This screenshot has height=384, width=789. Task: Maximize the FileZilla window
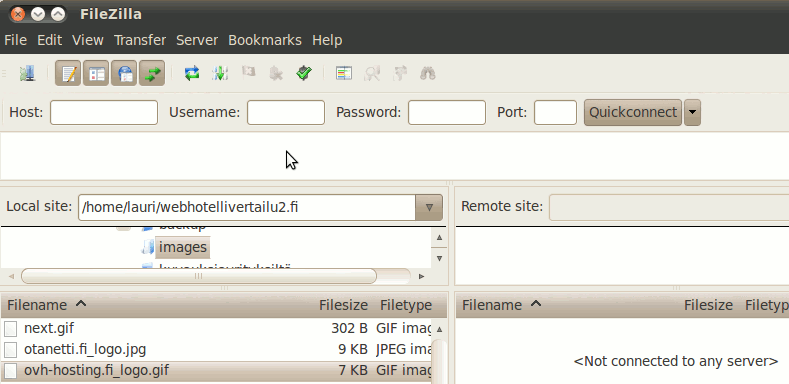coord(58,14)
